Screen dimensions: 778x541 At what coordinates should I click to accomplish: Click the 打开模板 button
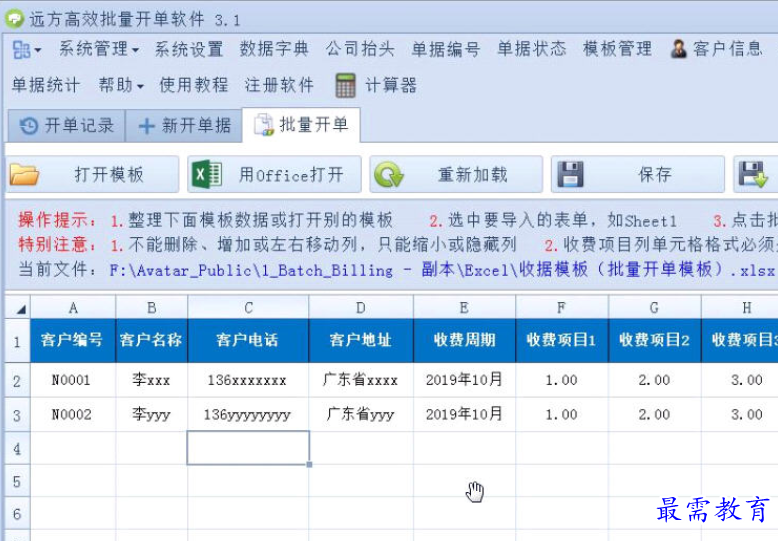93,174
